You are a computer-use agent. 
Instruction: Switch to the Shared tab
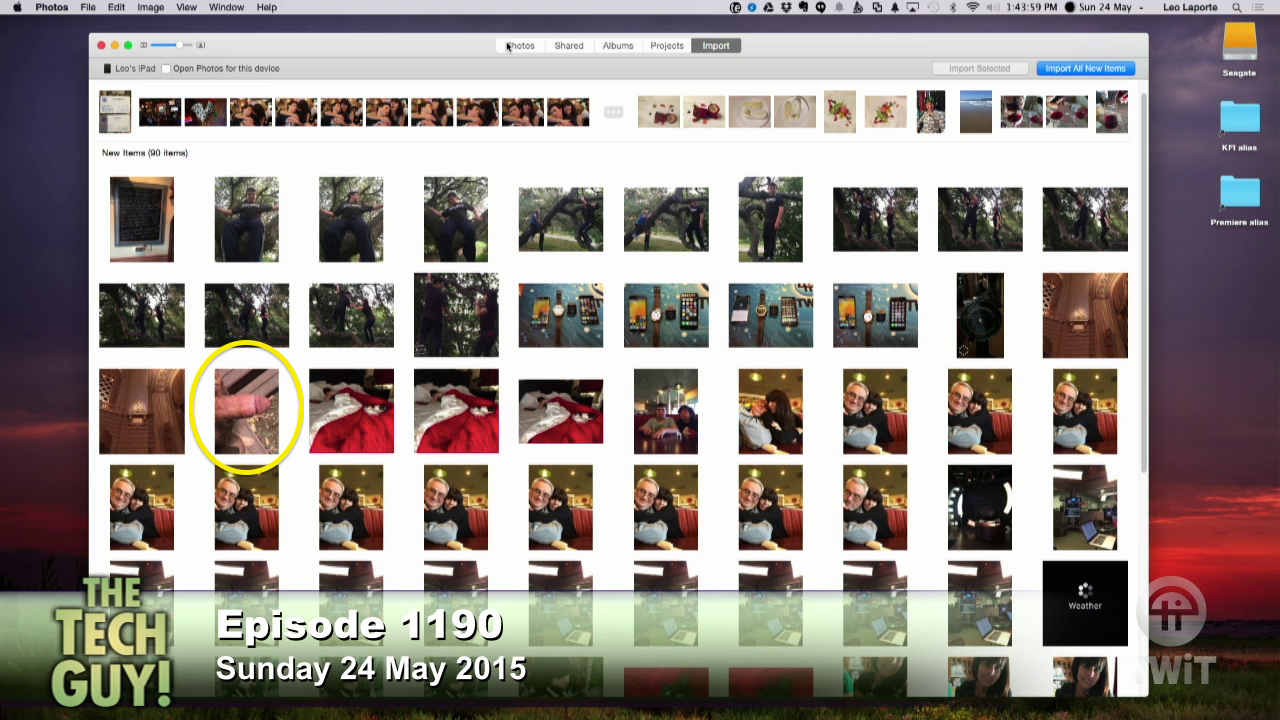coord(569,46)
